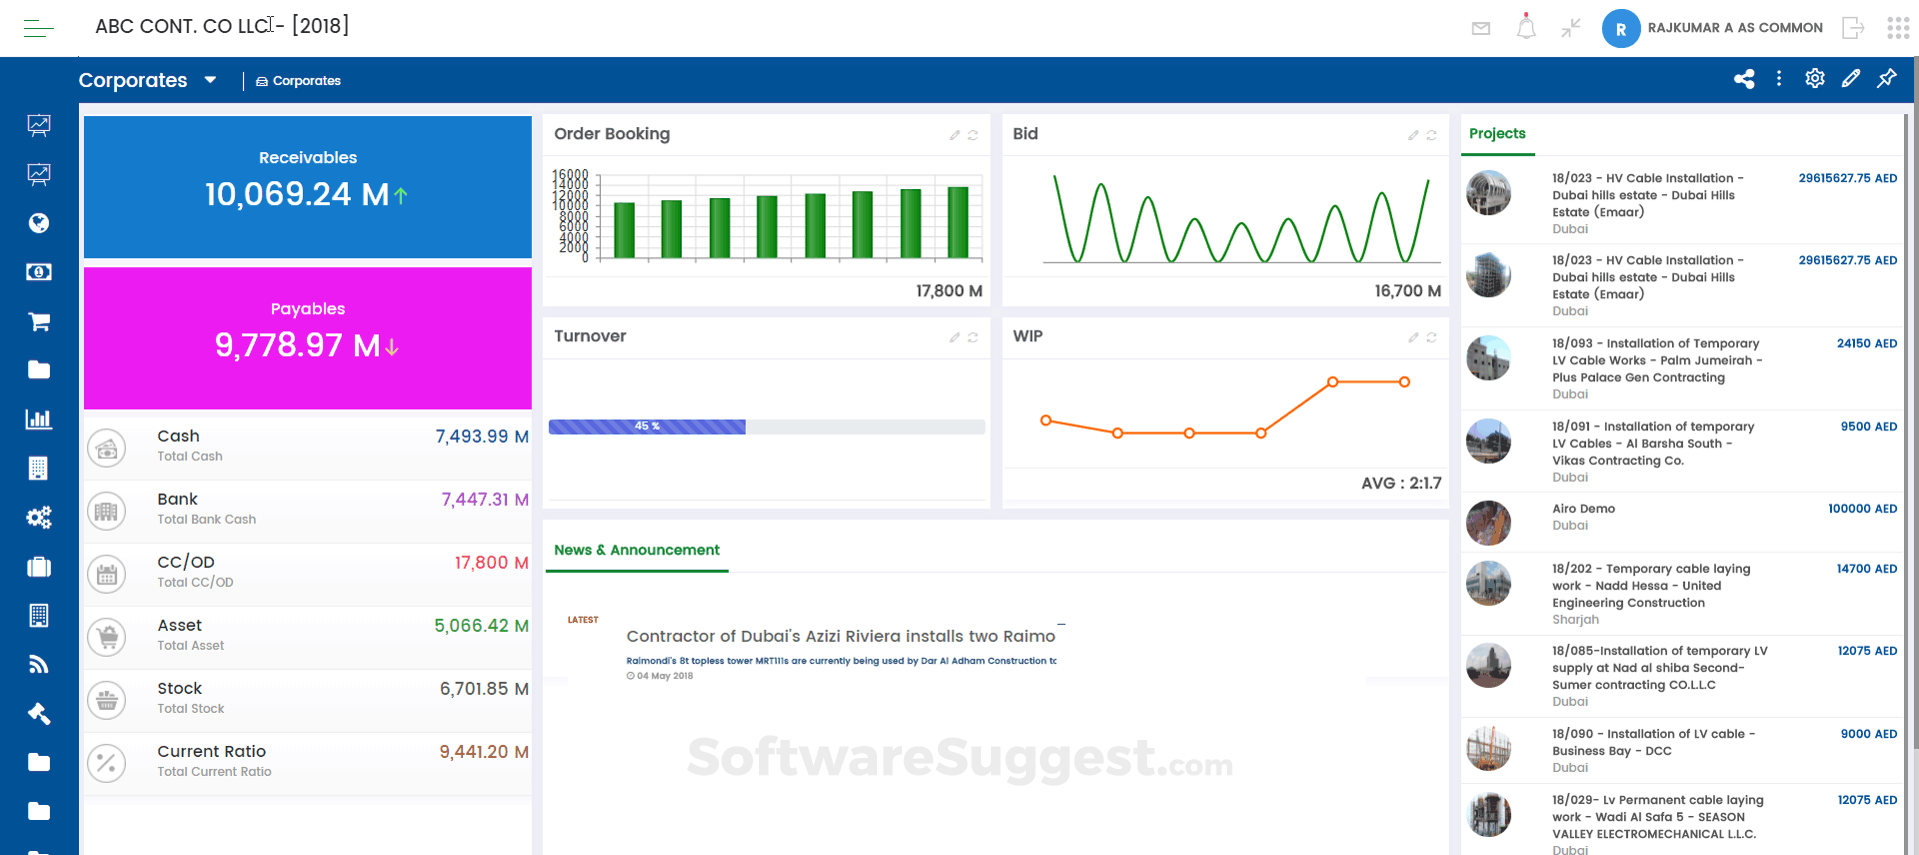Click the collapse fullscreen arrows icon
Screen dimensions: 1919x855
1571,28
